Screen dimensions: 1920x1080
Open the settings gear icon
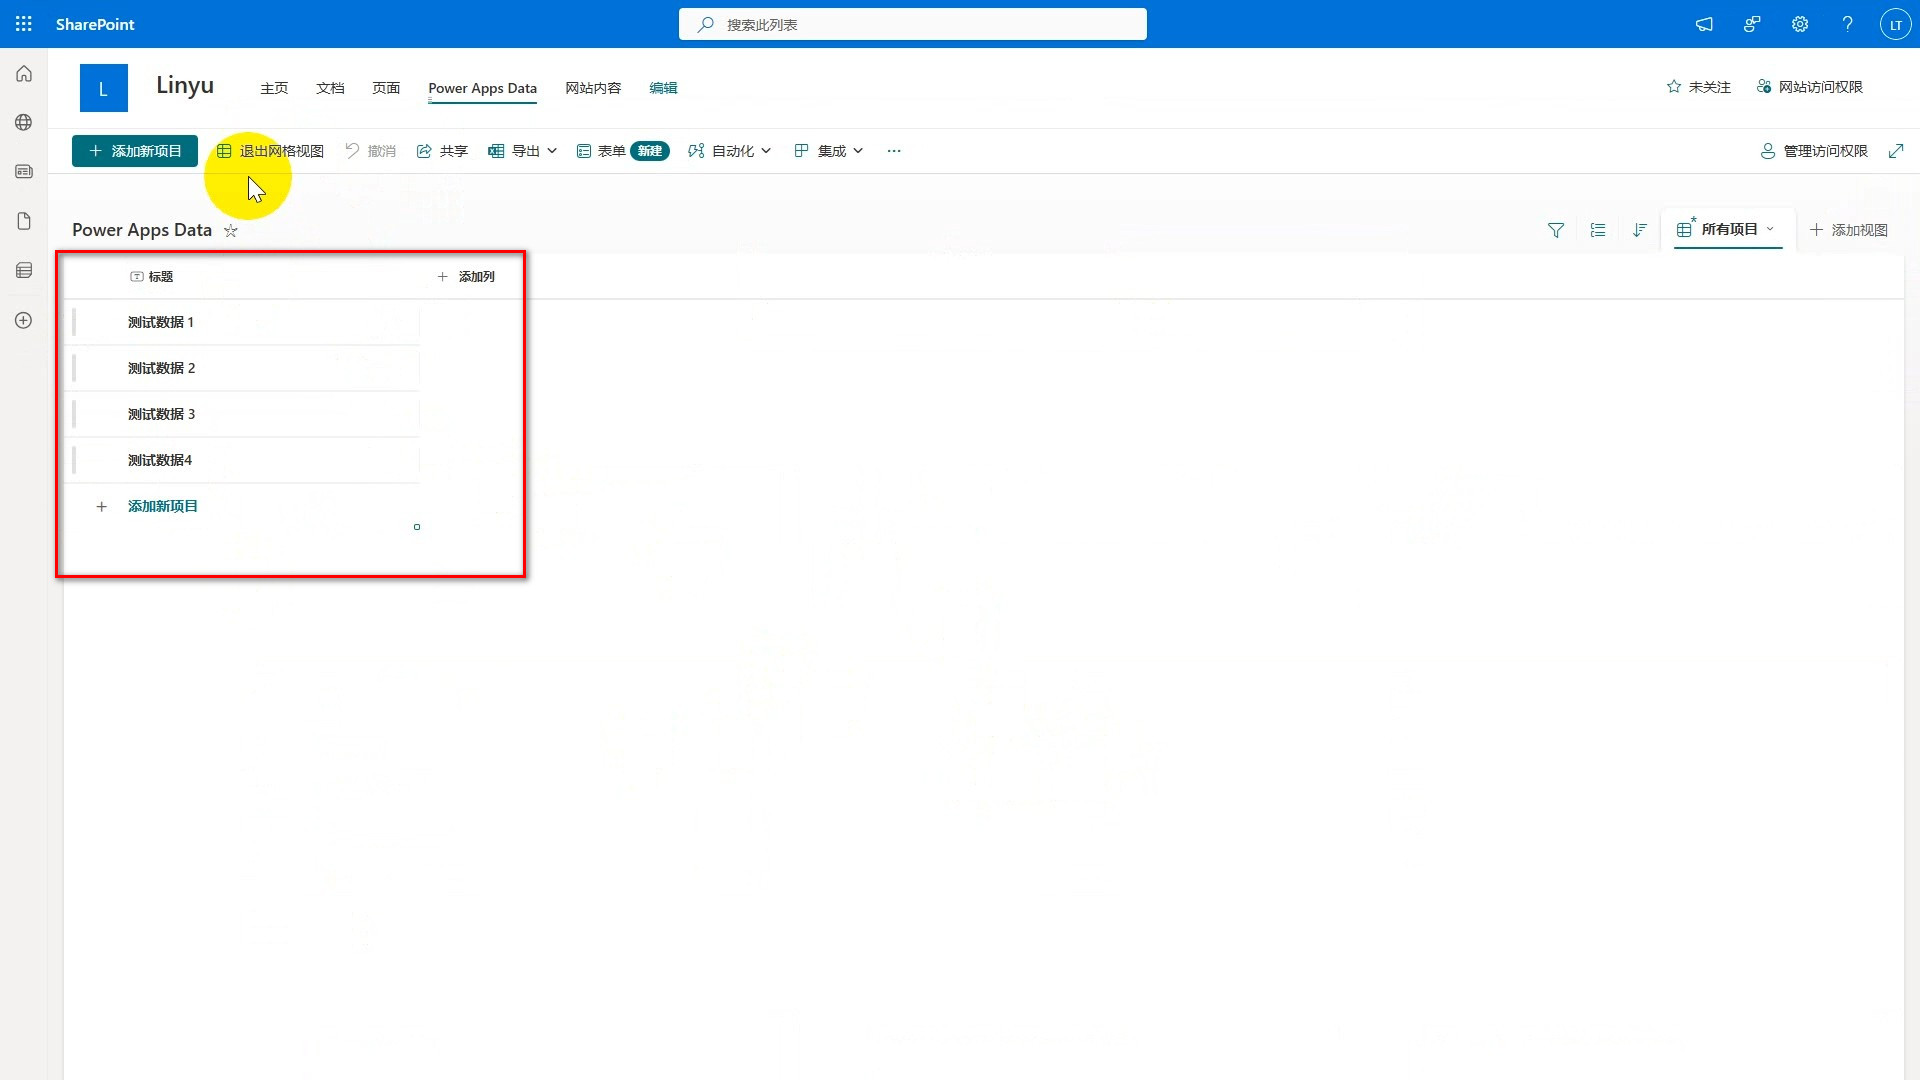(x=1800, y=24)
